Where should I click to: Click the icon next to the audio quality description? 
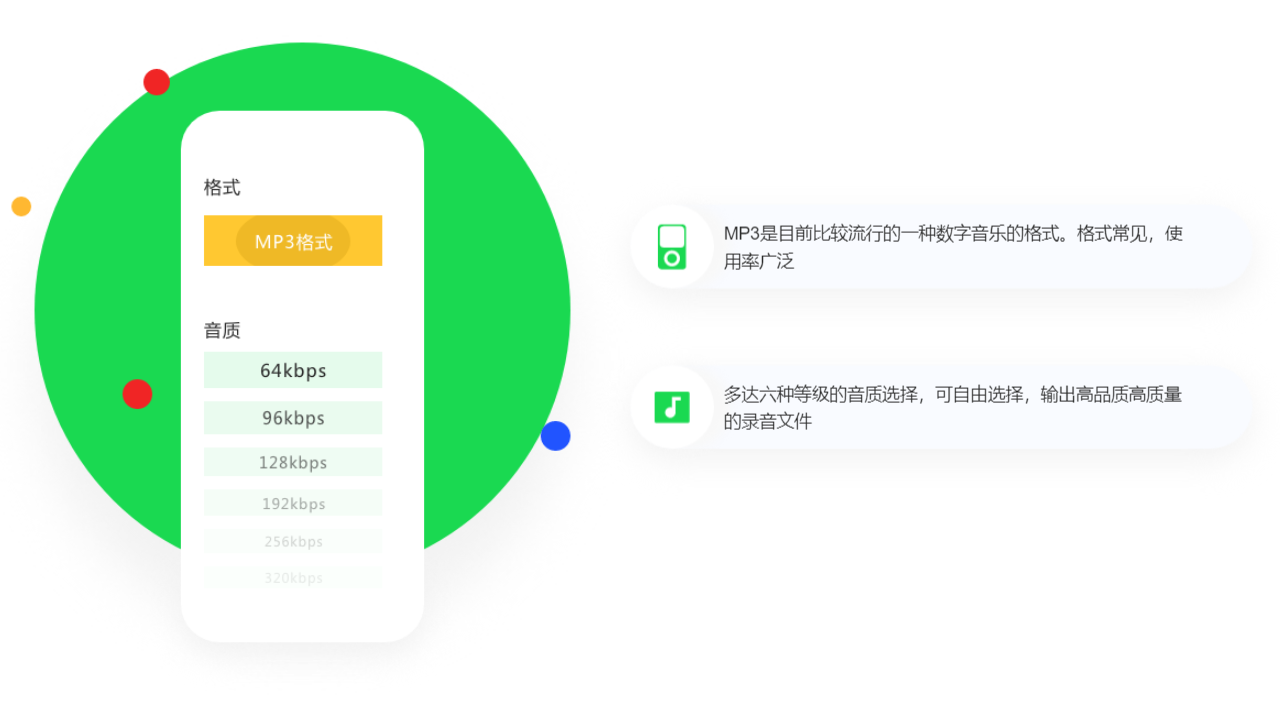pyautogui.click(x=671, y=407)
